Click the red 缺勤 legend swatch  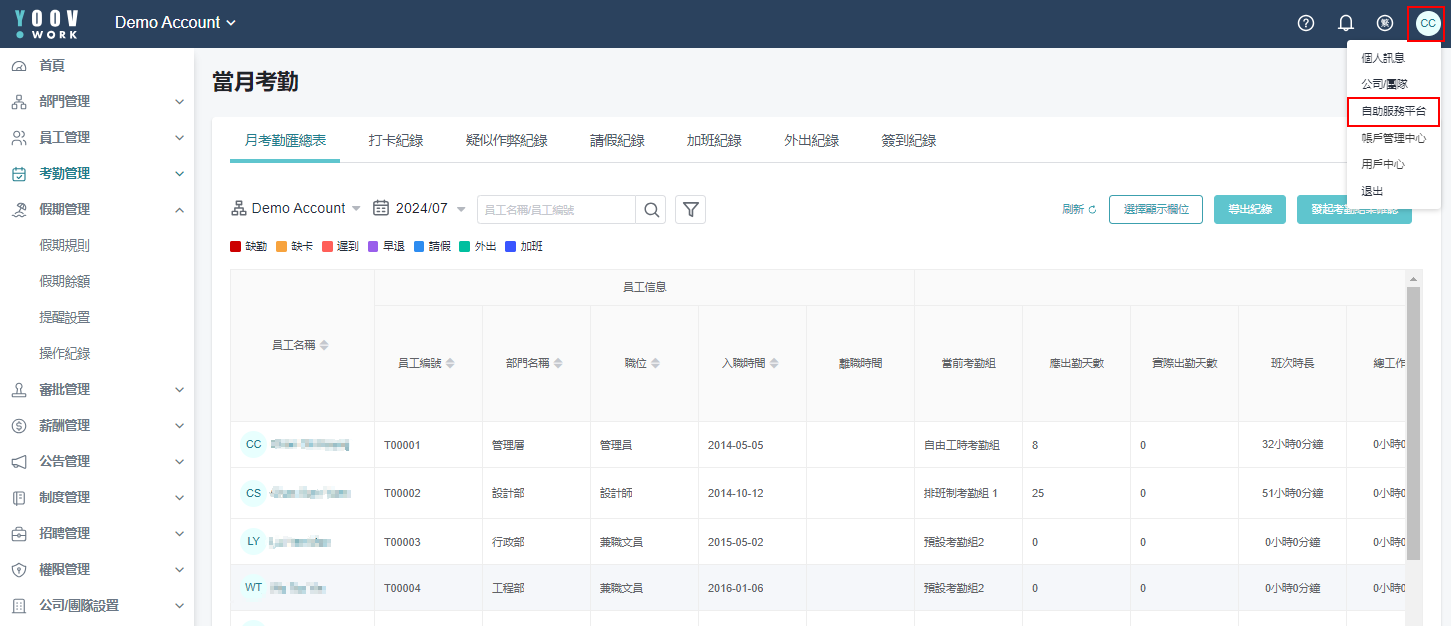click(x=236, y=246)
